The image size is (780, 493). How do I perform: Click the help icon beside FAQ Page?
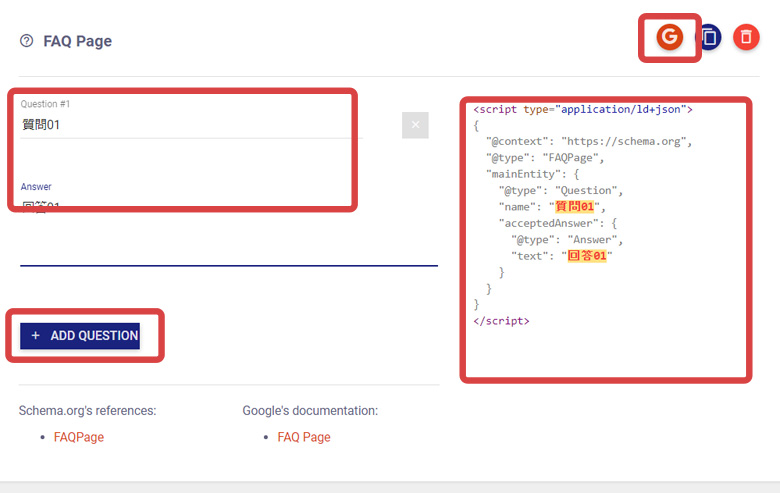(x=27, y=41)
